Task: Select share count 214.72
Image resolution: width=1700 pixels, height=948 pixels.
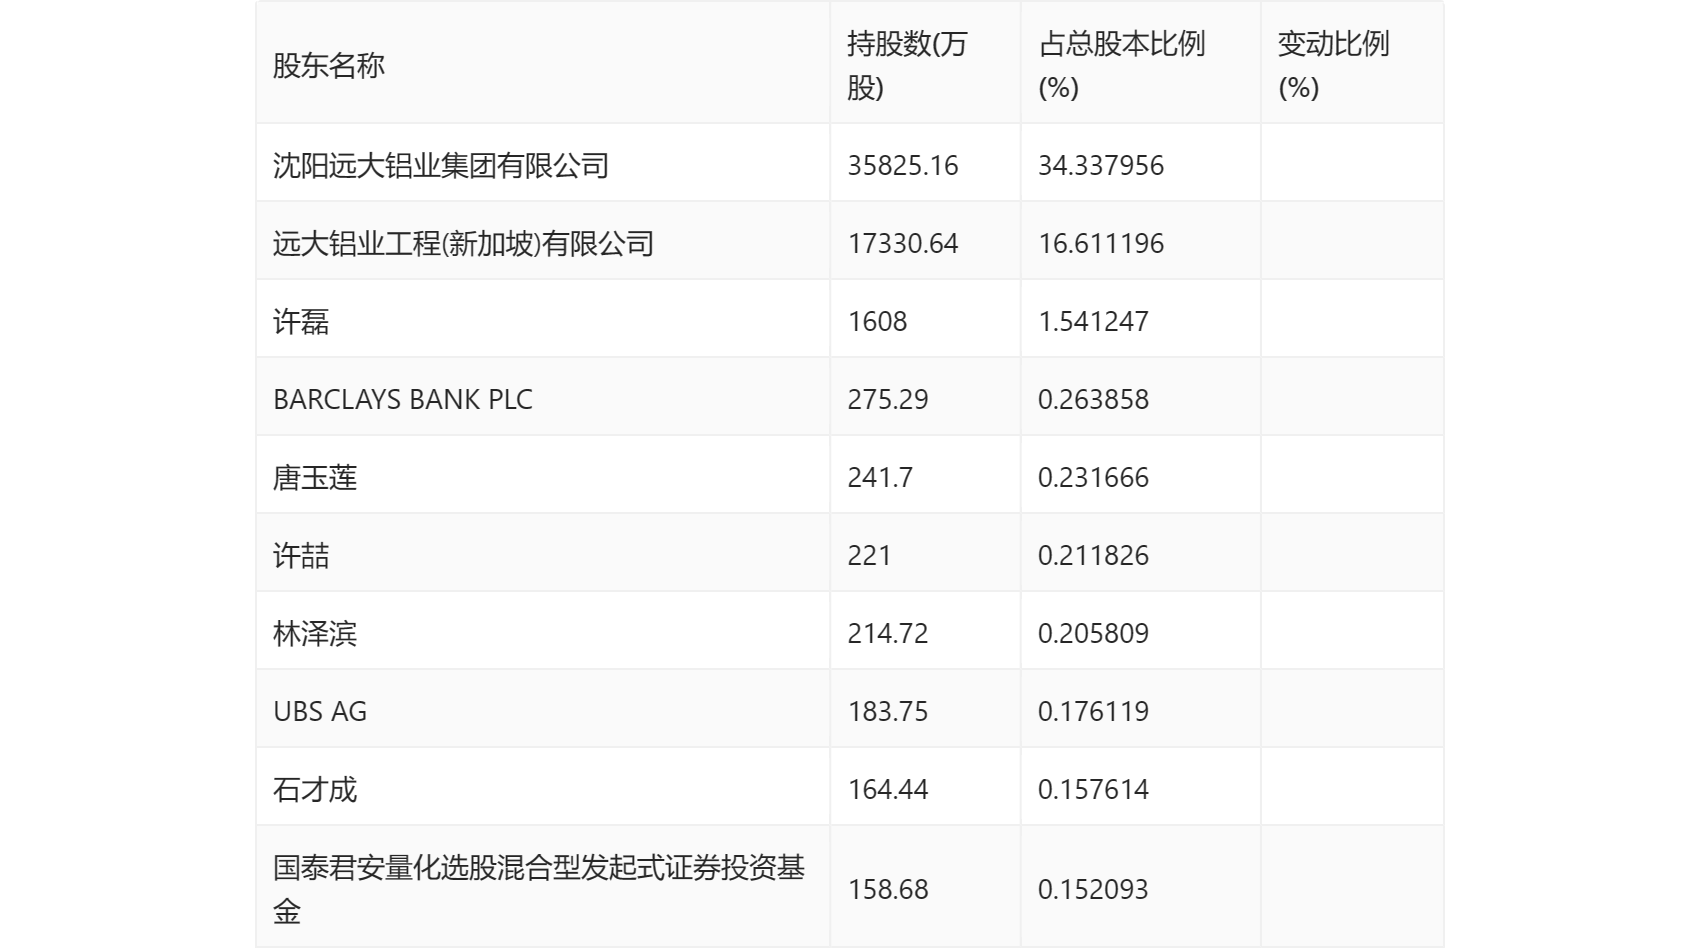Action: coord(888,633)
